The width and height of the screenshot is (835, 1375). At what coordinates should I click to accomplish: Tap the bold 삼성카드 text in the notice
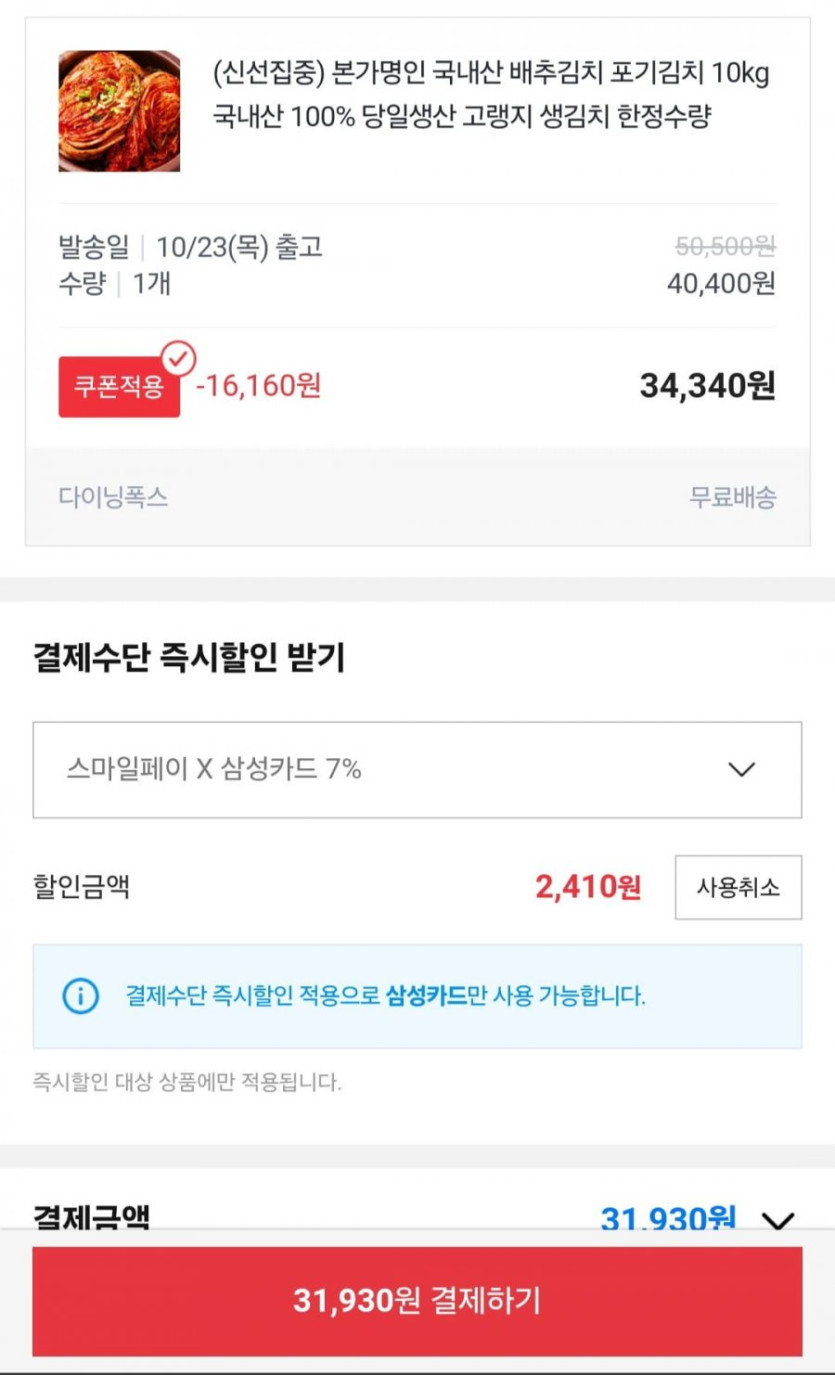click(426, 996)
